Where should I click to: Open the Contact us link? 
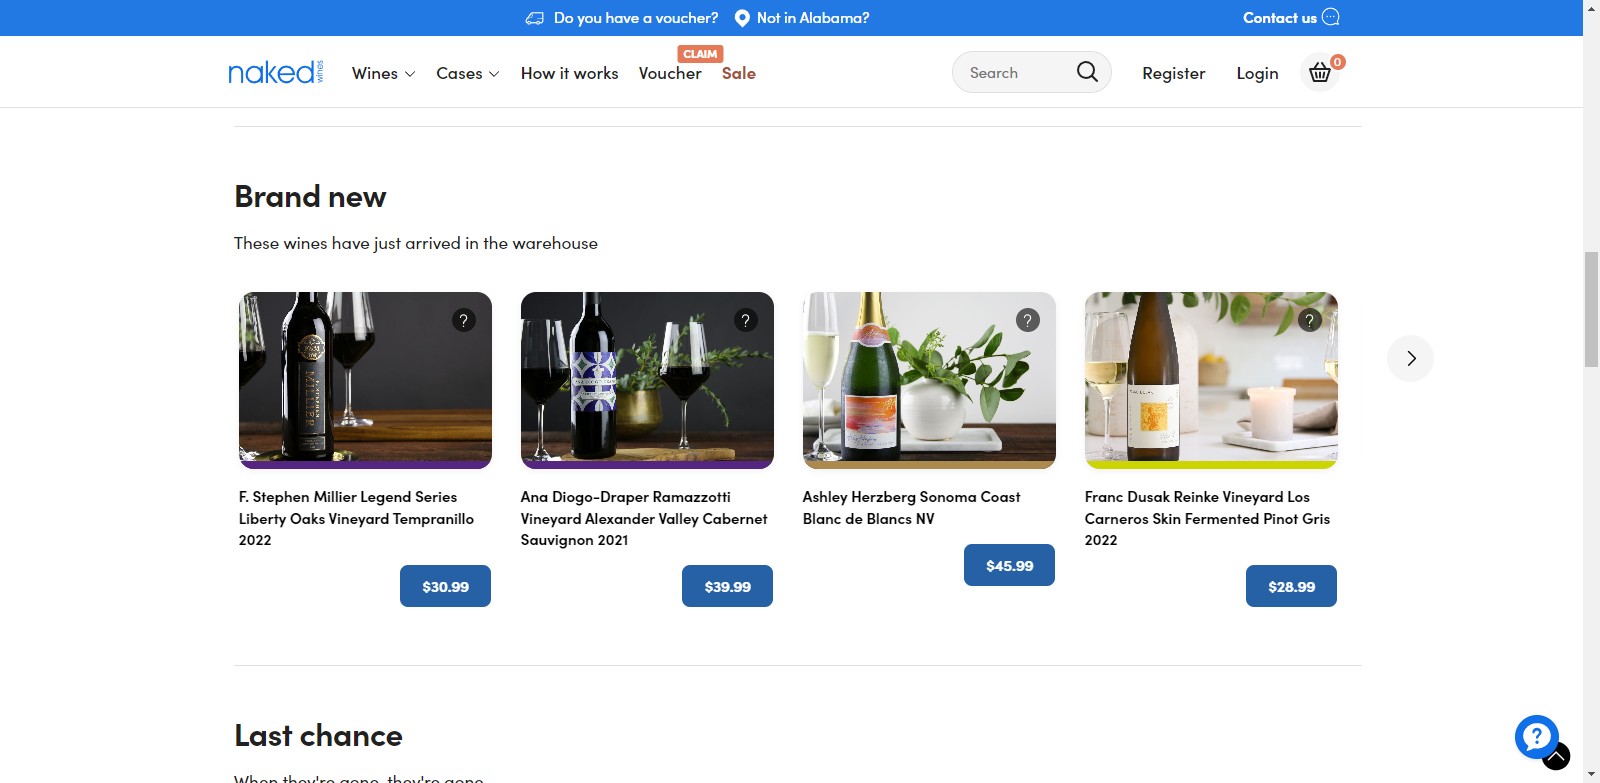[1279, 18]
